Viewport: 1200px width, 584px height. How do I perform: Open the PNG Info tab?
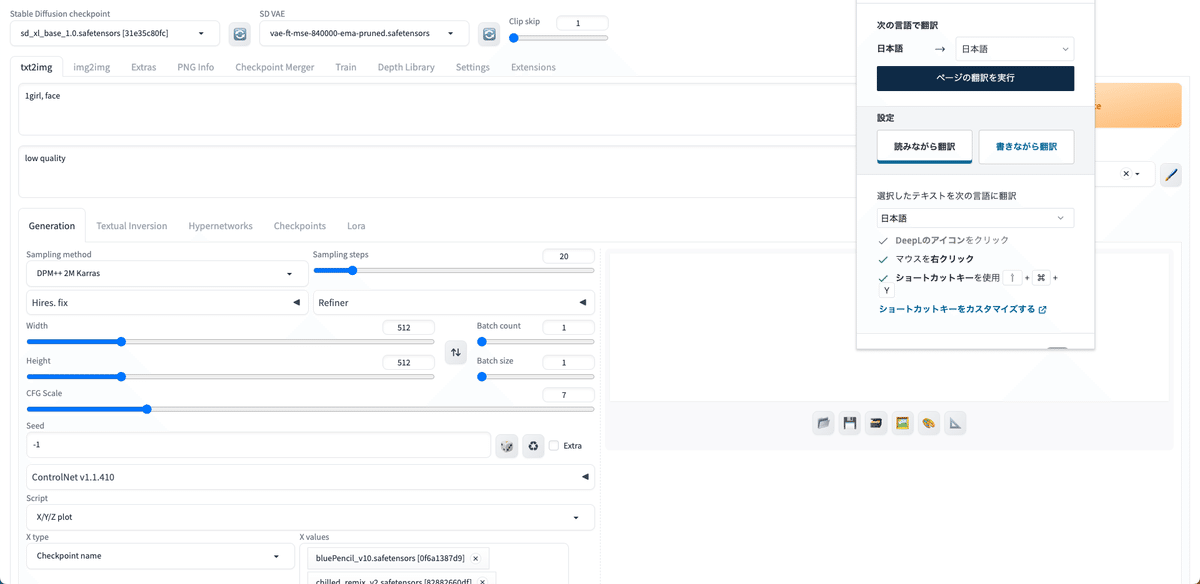[196, 67]
